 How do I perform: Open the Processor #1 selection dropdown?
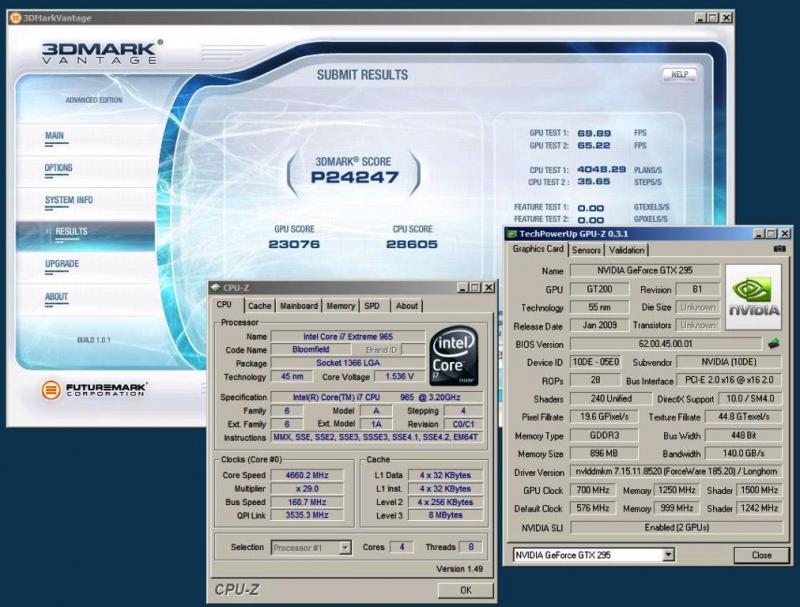(x=311, y=548)
